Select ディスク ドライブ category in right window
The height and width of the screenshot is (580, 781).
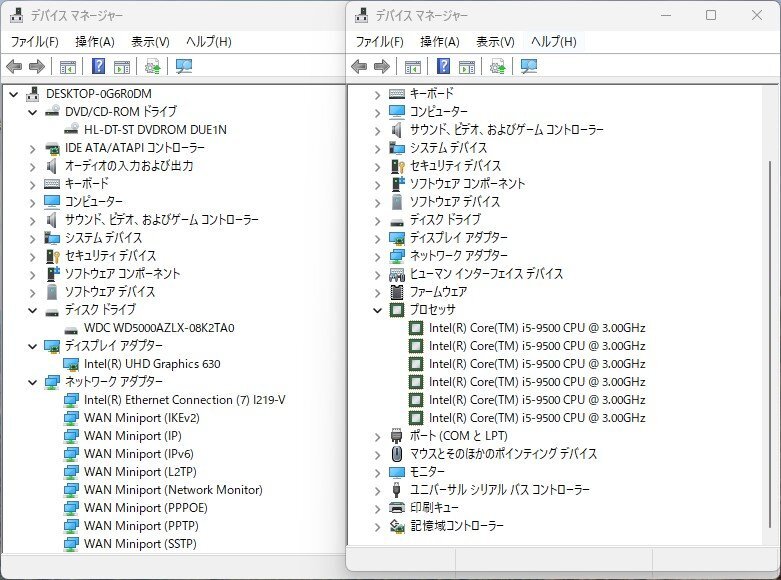pyautogui.click(x=445, y=219)
